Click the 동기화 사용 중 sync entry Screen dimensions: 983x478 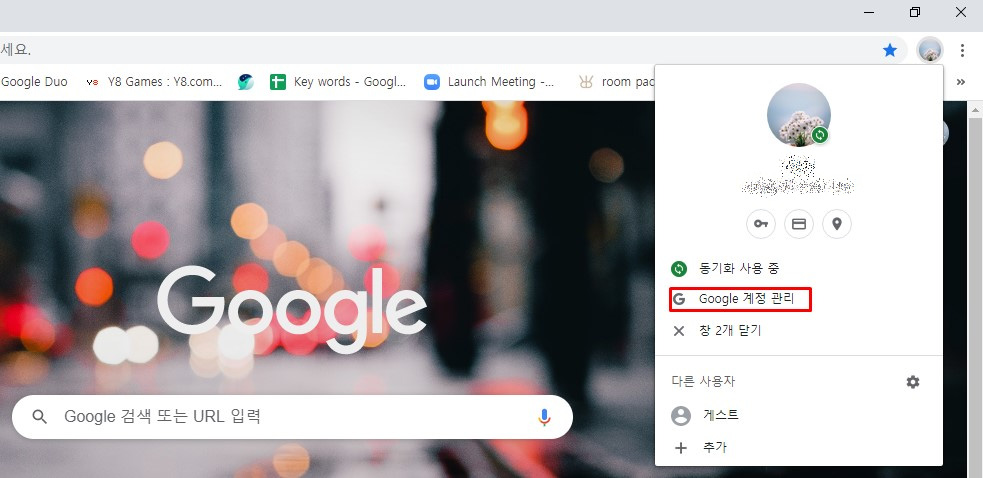799,268
